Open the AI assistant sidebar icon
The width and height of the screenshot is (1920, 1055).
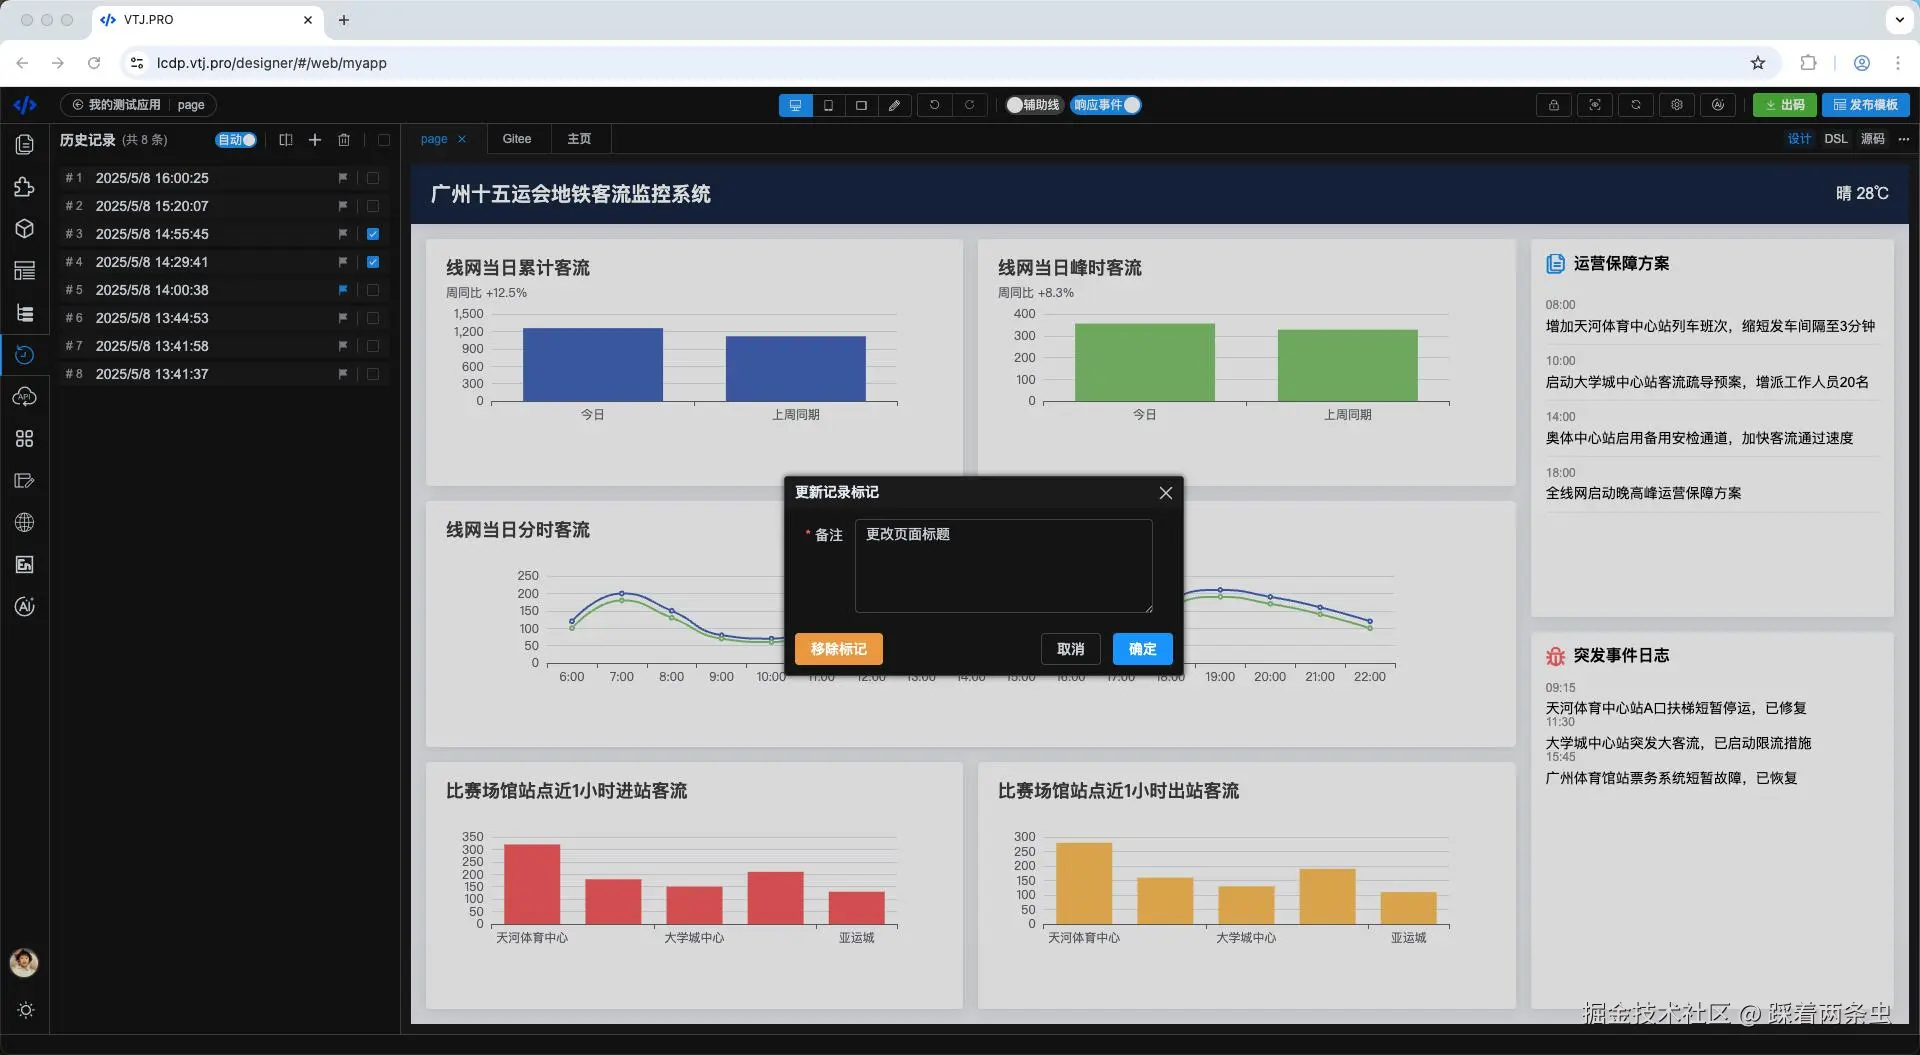click(25, 607)
